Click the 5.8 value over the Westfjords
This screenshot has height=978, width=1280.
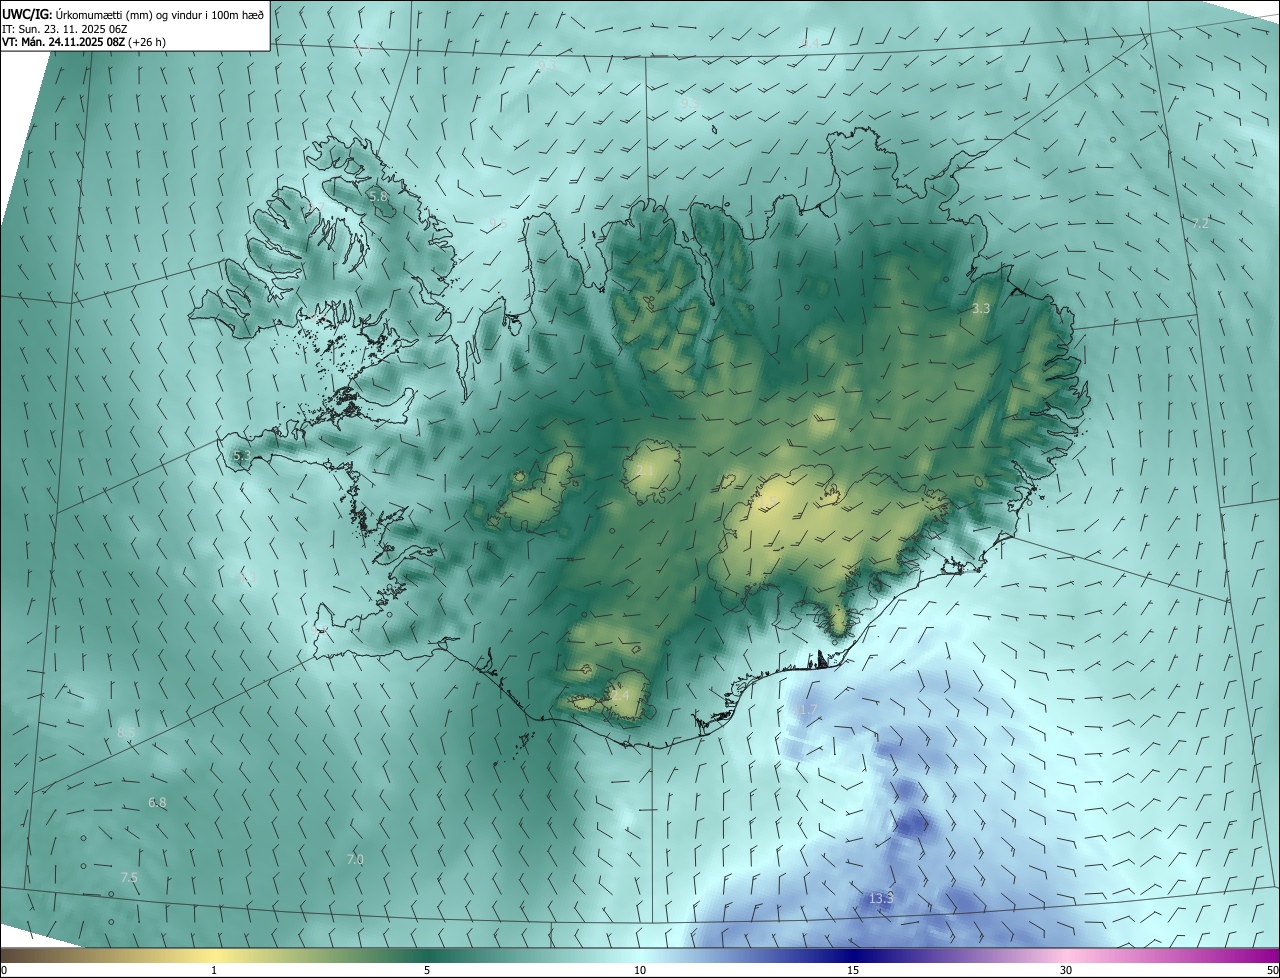377,197
